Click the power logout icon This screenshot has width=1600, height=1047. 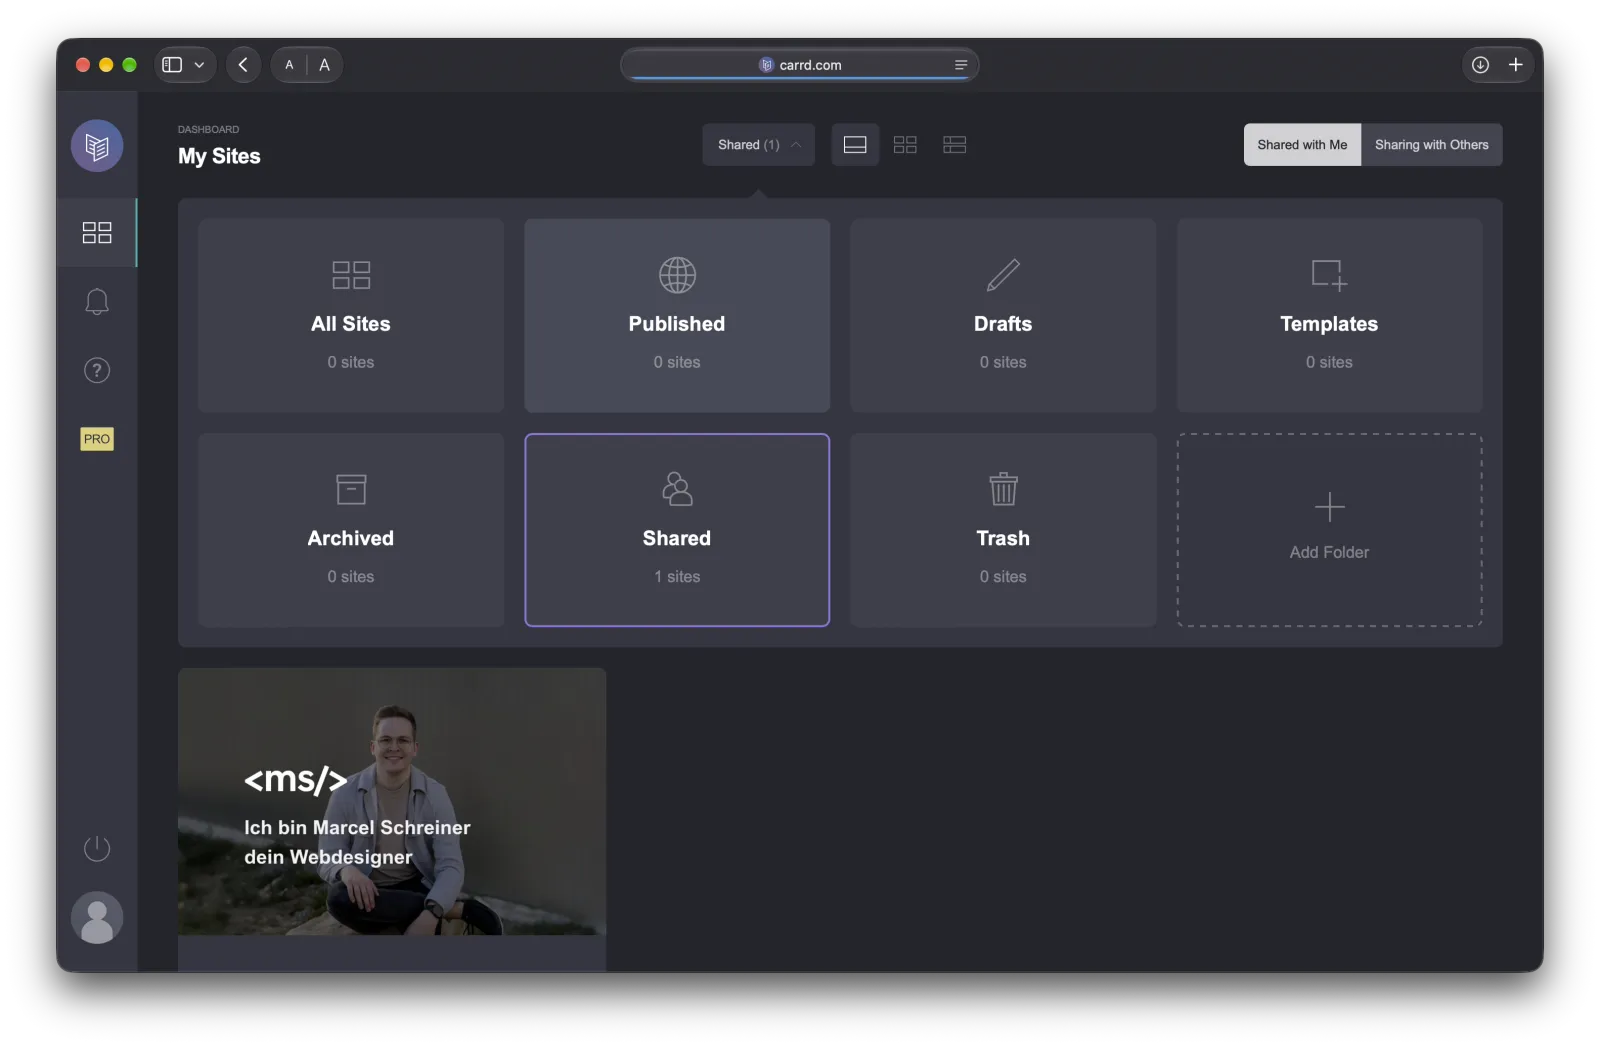[x=97, y=849]
